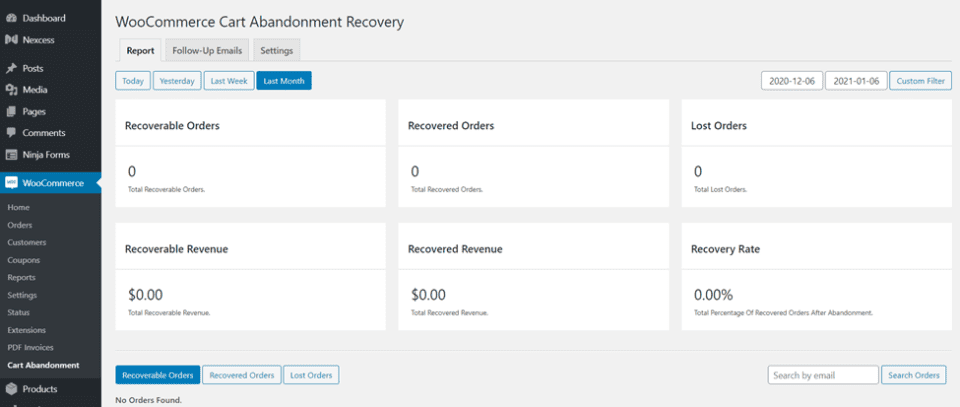Click the Posts pushpin icon

[11, 68]
